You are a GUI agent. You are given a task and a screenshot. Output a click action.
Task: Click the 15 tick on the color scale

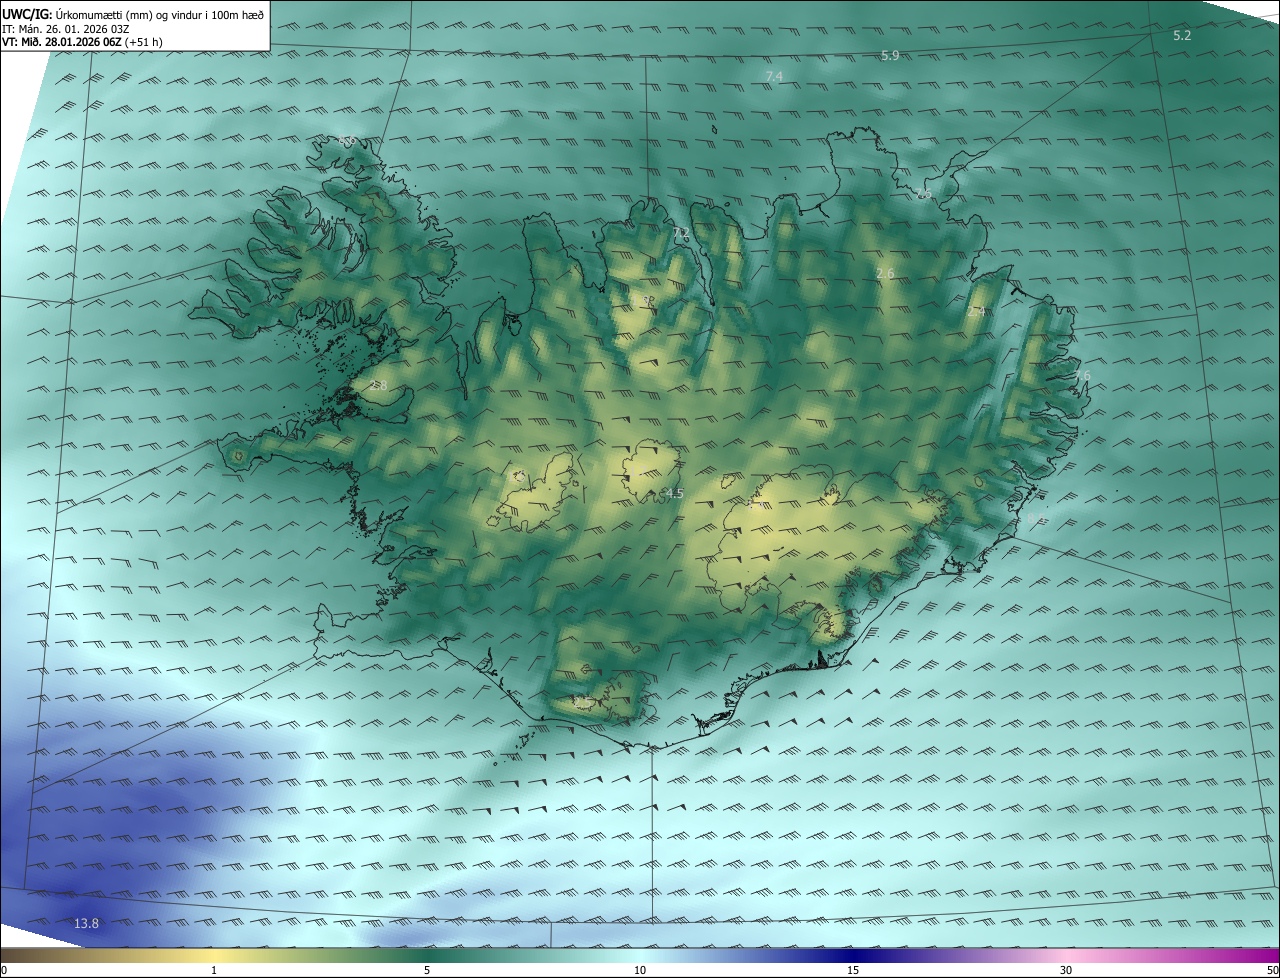click(x=853, y=970)
